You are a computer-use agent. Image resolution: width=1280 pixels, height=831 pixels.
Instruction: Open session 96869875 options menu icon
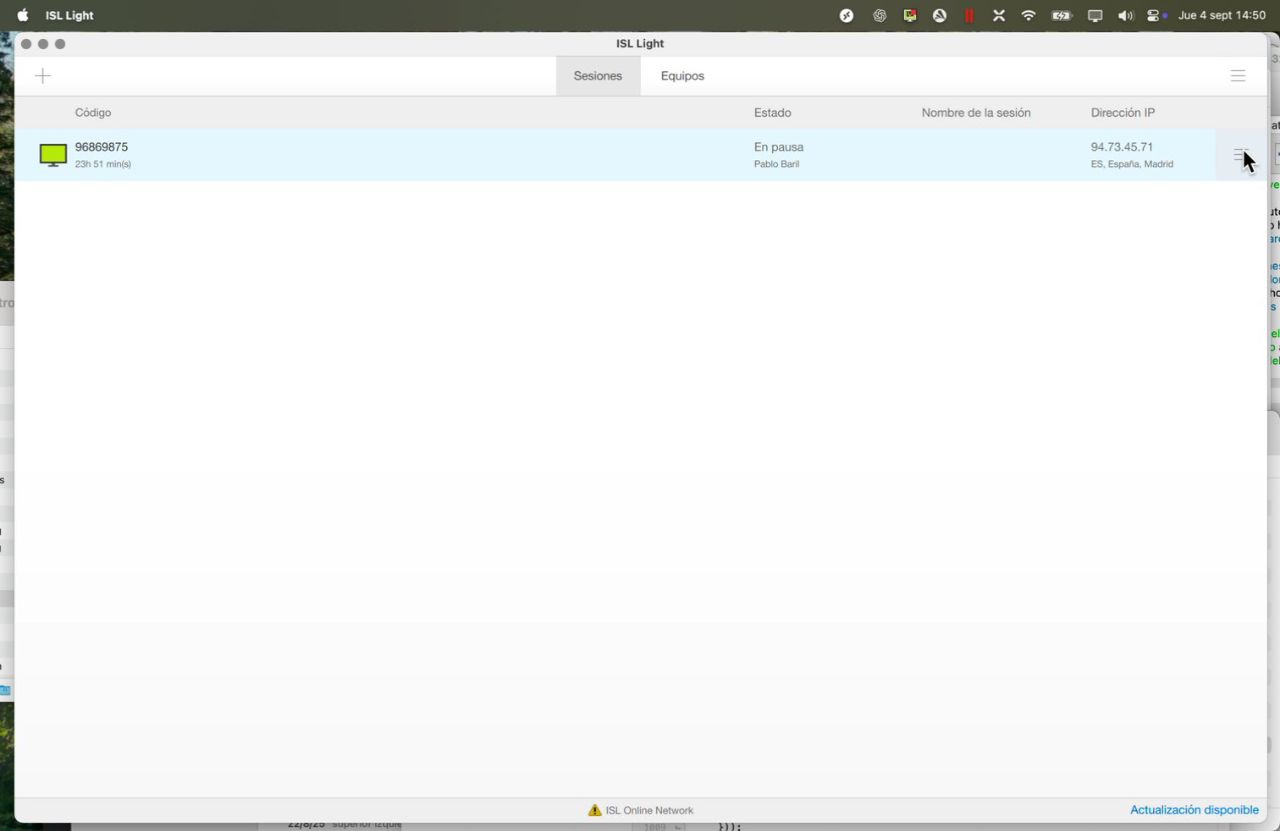click(x=1240, y=155)
